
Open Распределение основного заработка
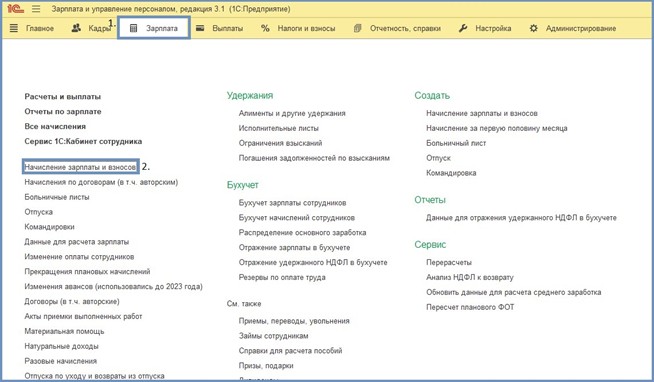[302, 233]
